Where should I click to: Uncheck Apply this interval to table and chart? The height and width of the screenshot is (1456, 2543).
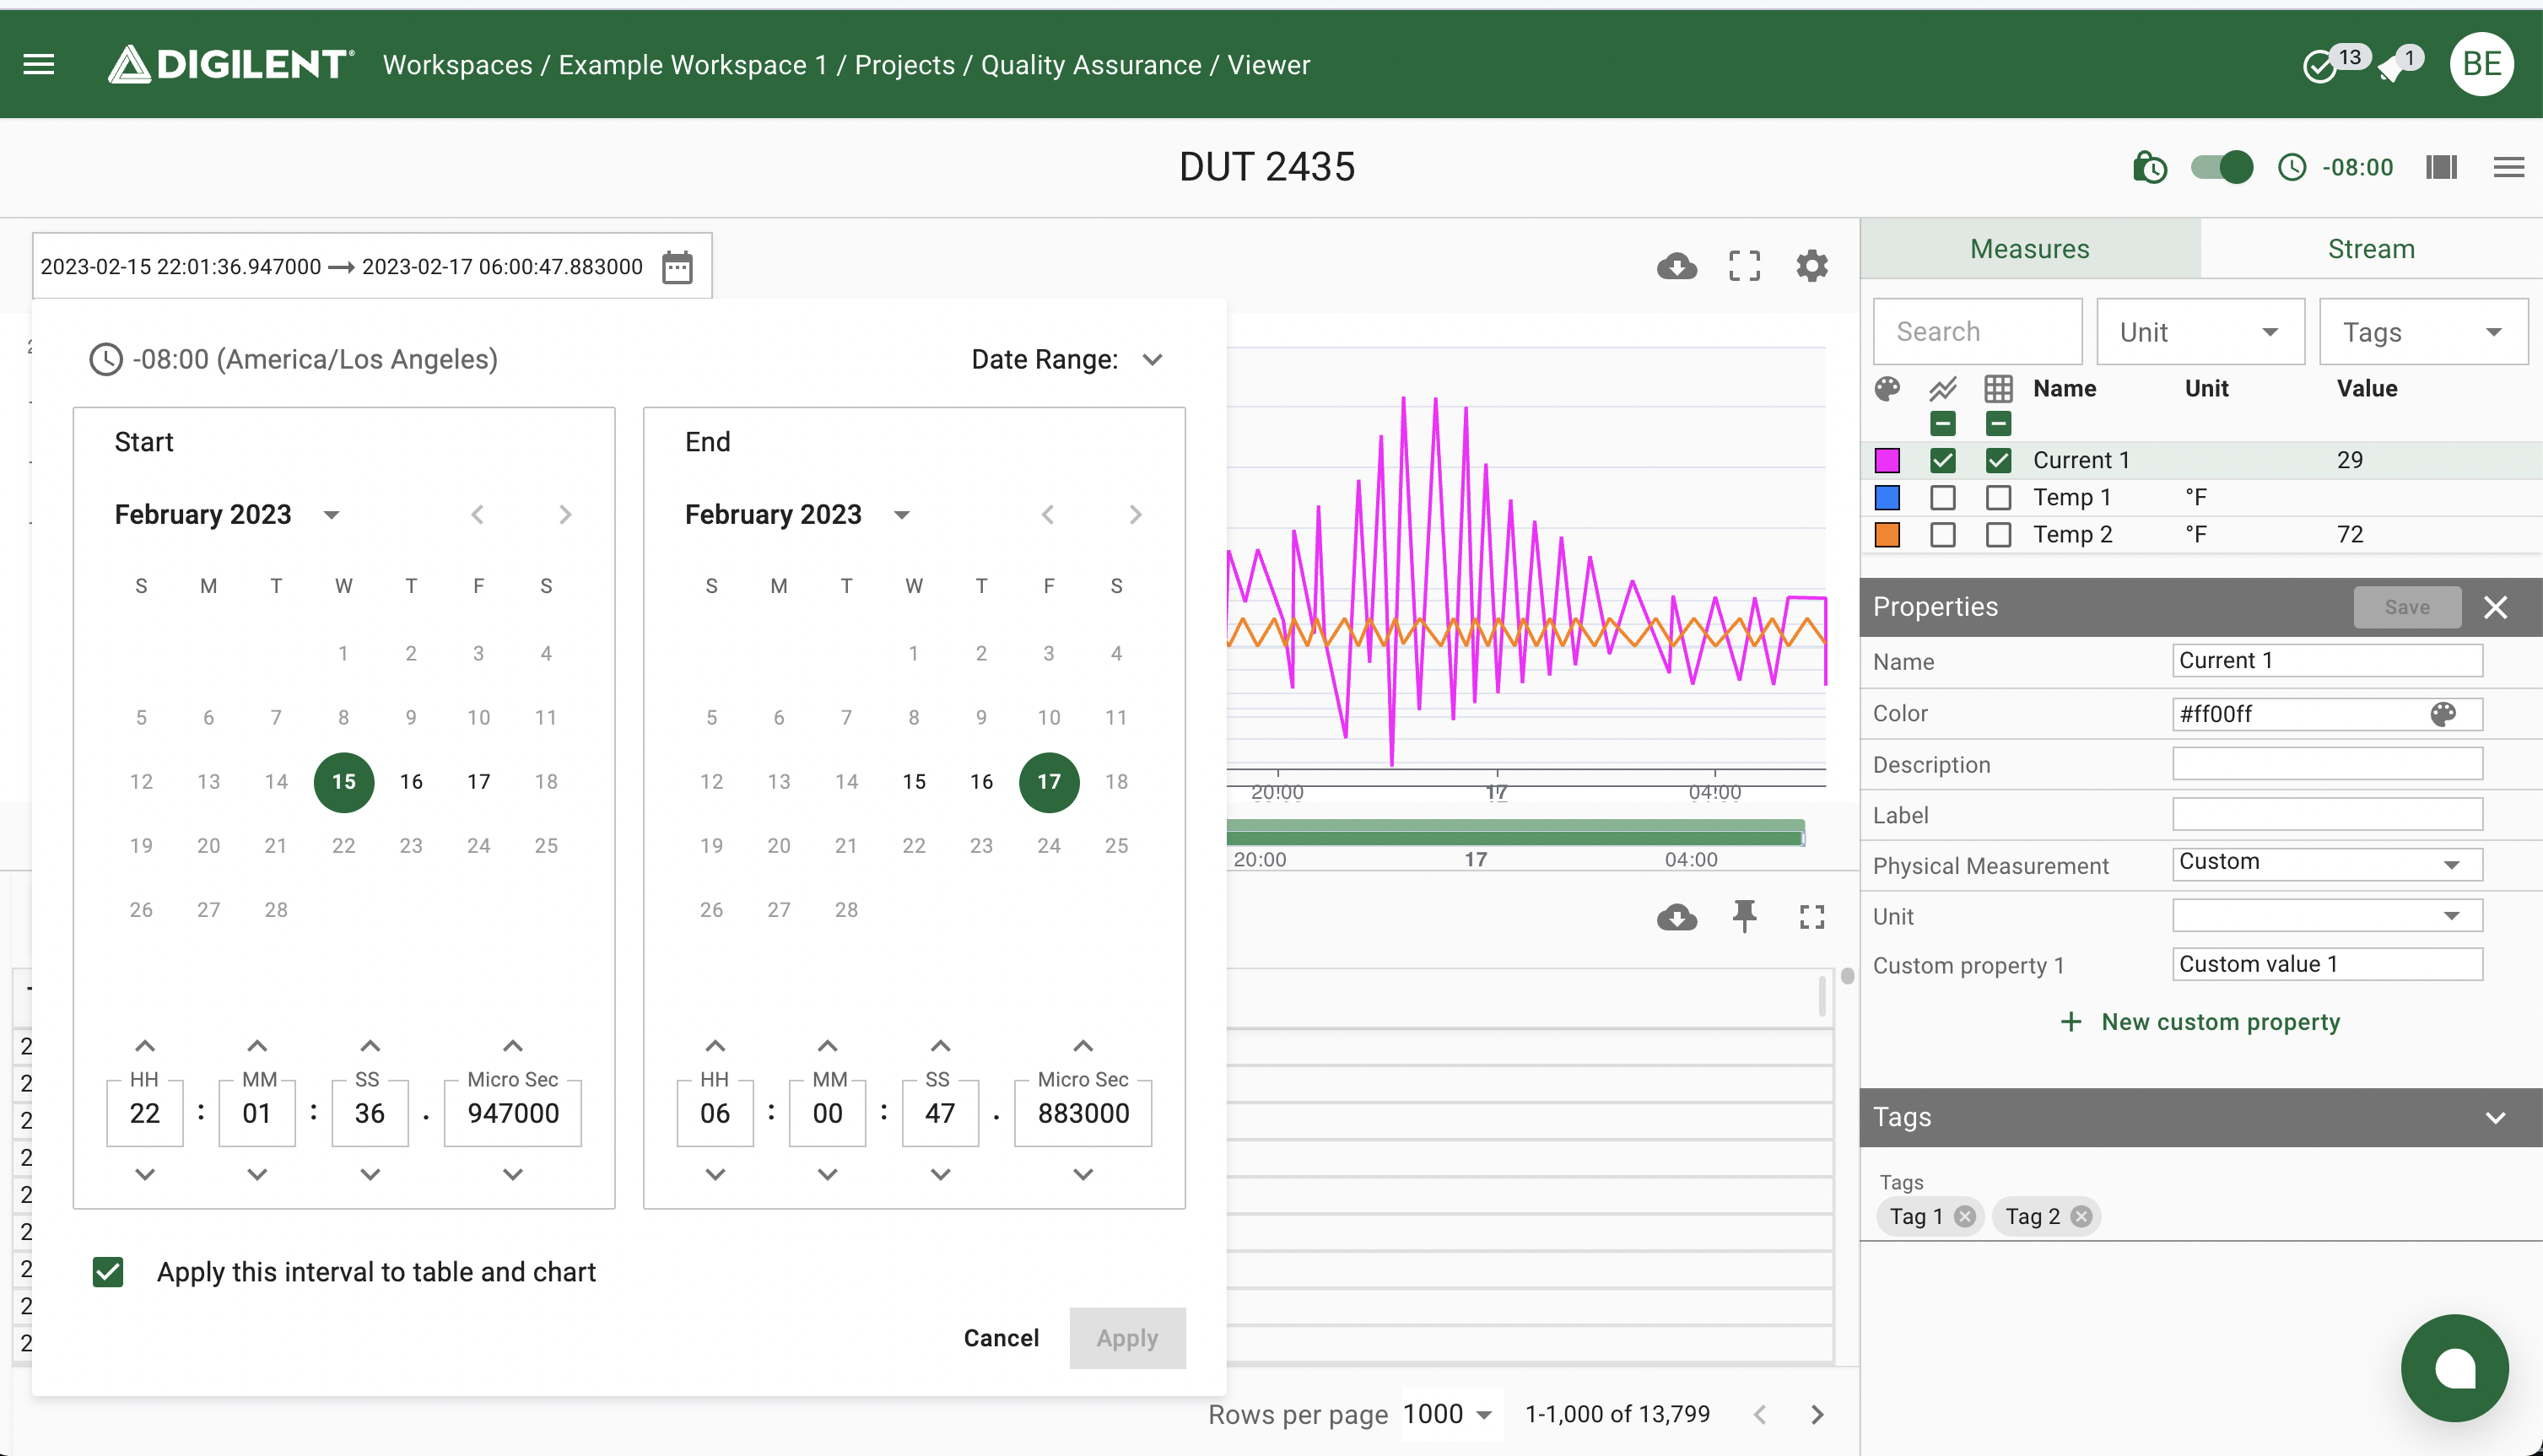point(108,1272)
